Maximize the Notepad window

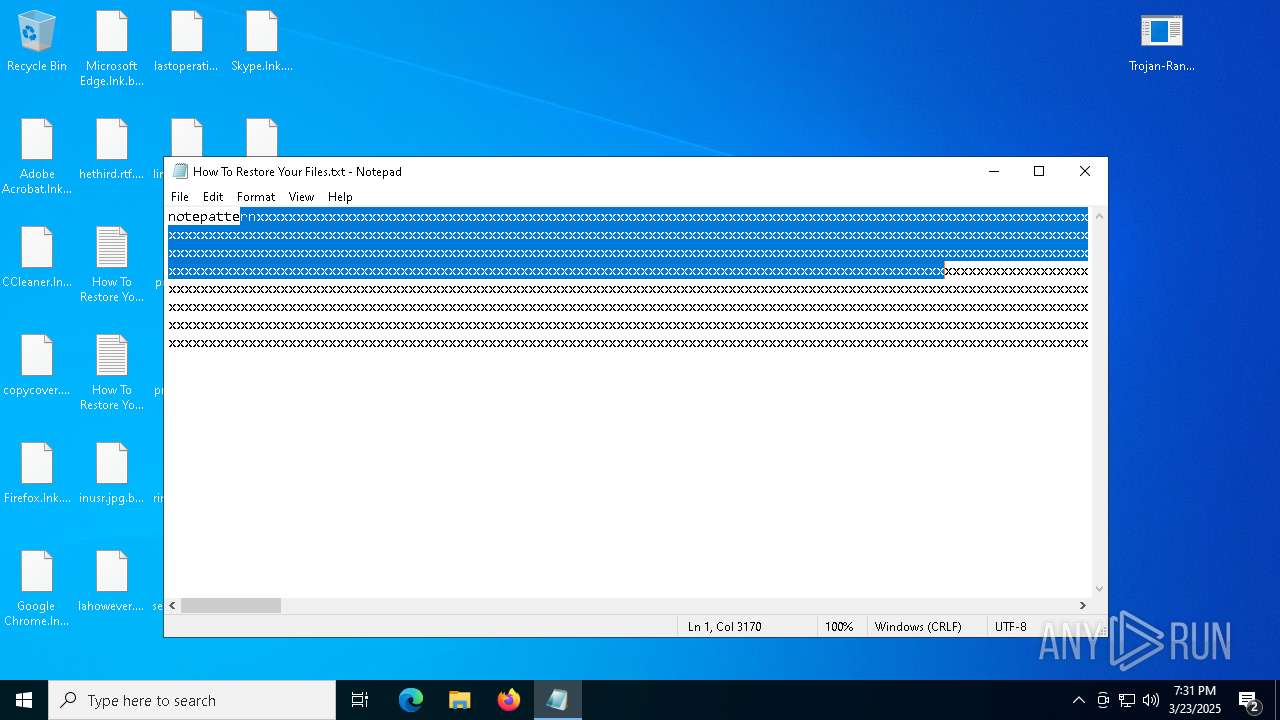click(x=1039, y=171)
